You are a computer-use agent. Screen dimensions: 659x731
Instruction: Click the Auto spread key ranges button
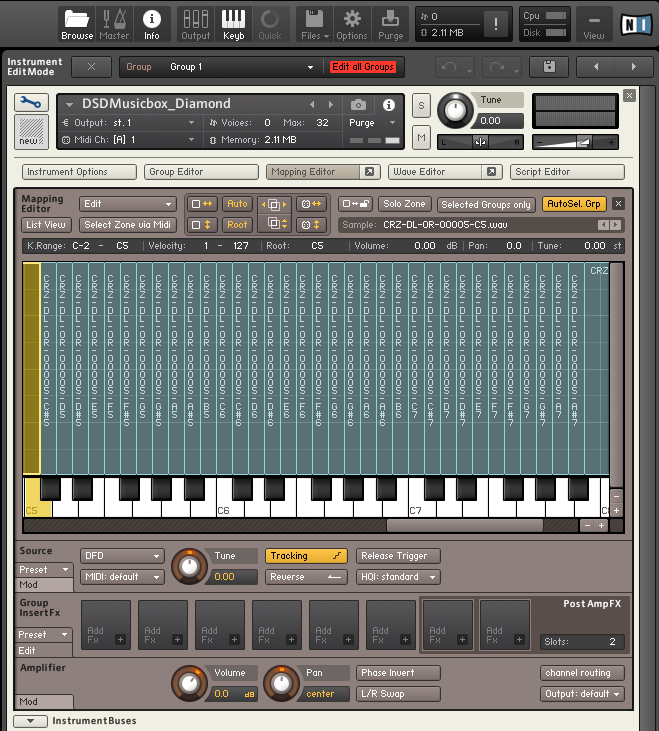click(x=237, y=204)
